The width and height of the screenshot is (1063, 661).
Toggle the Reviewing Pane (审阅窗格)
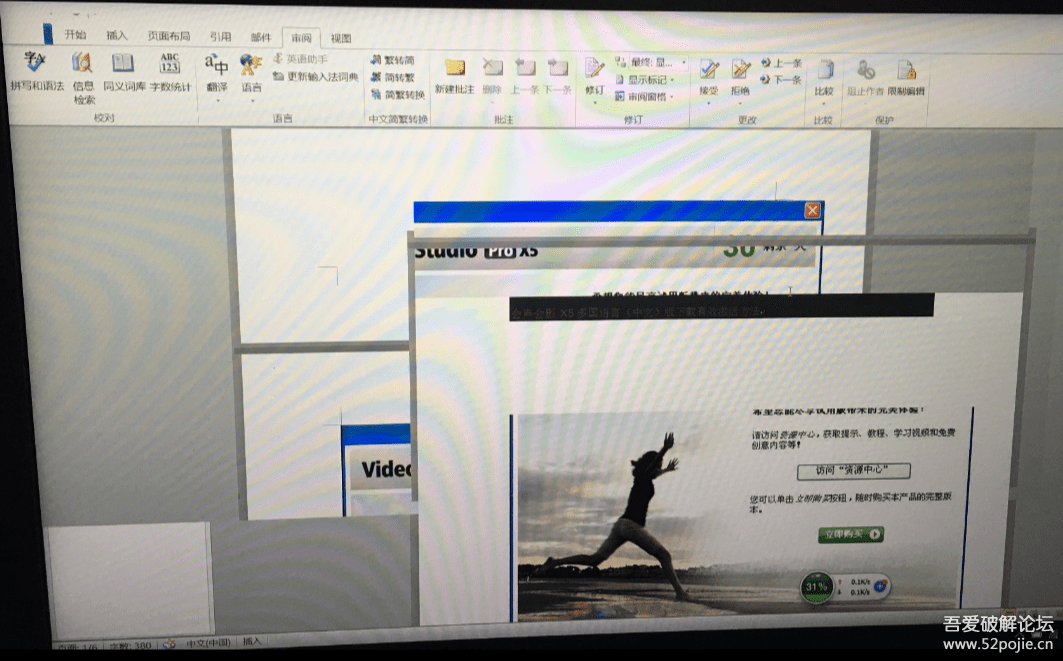[x=645, y=96]
